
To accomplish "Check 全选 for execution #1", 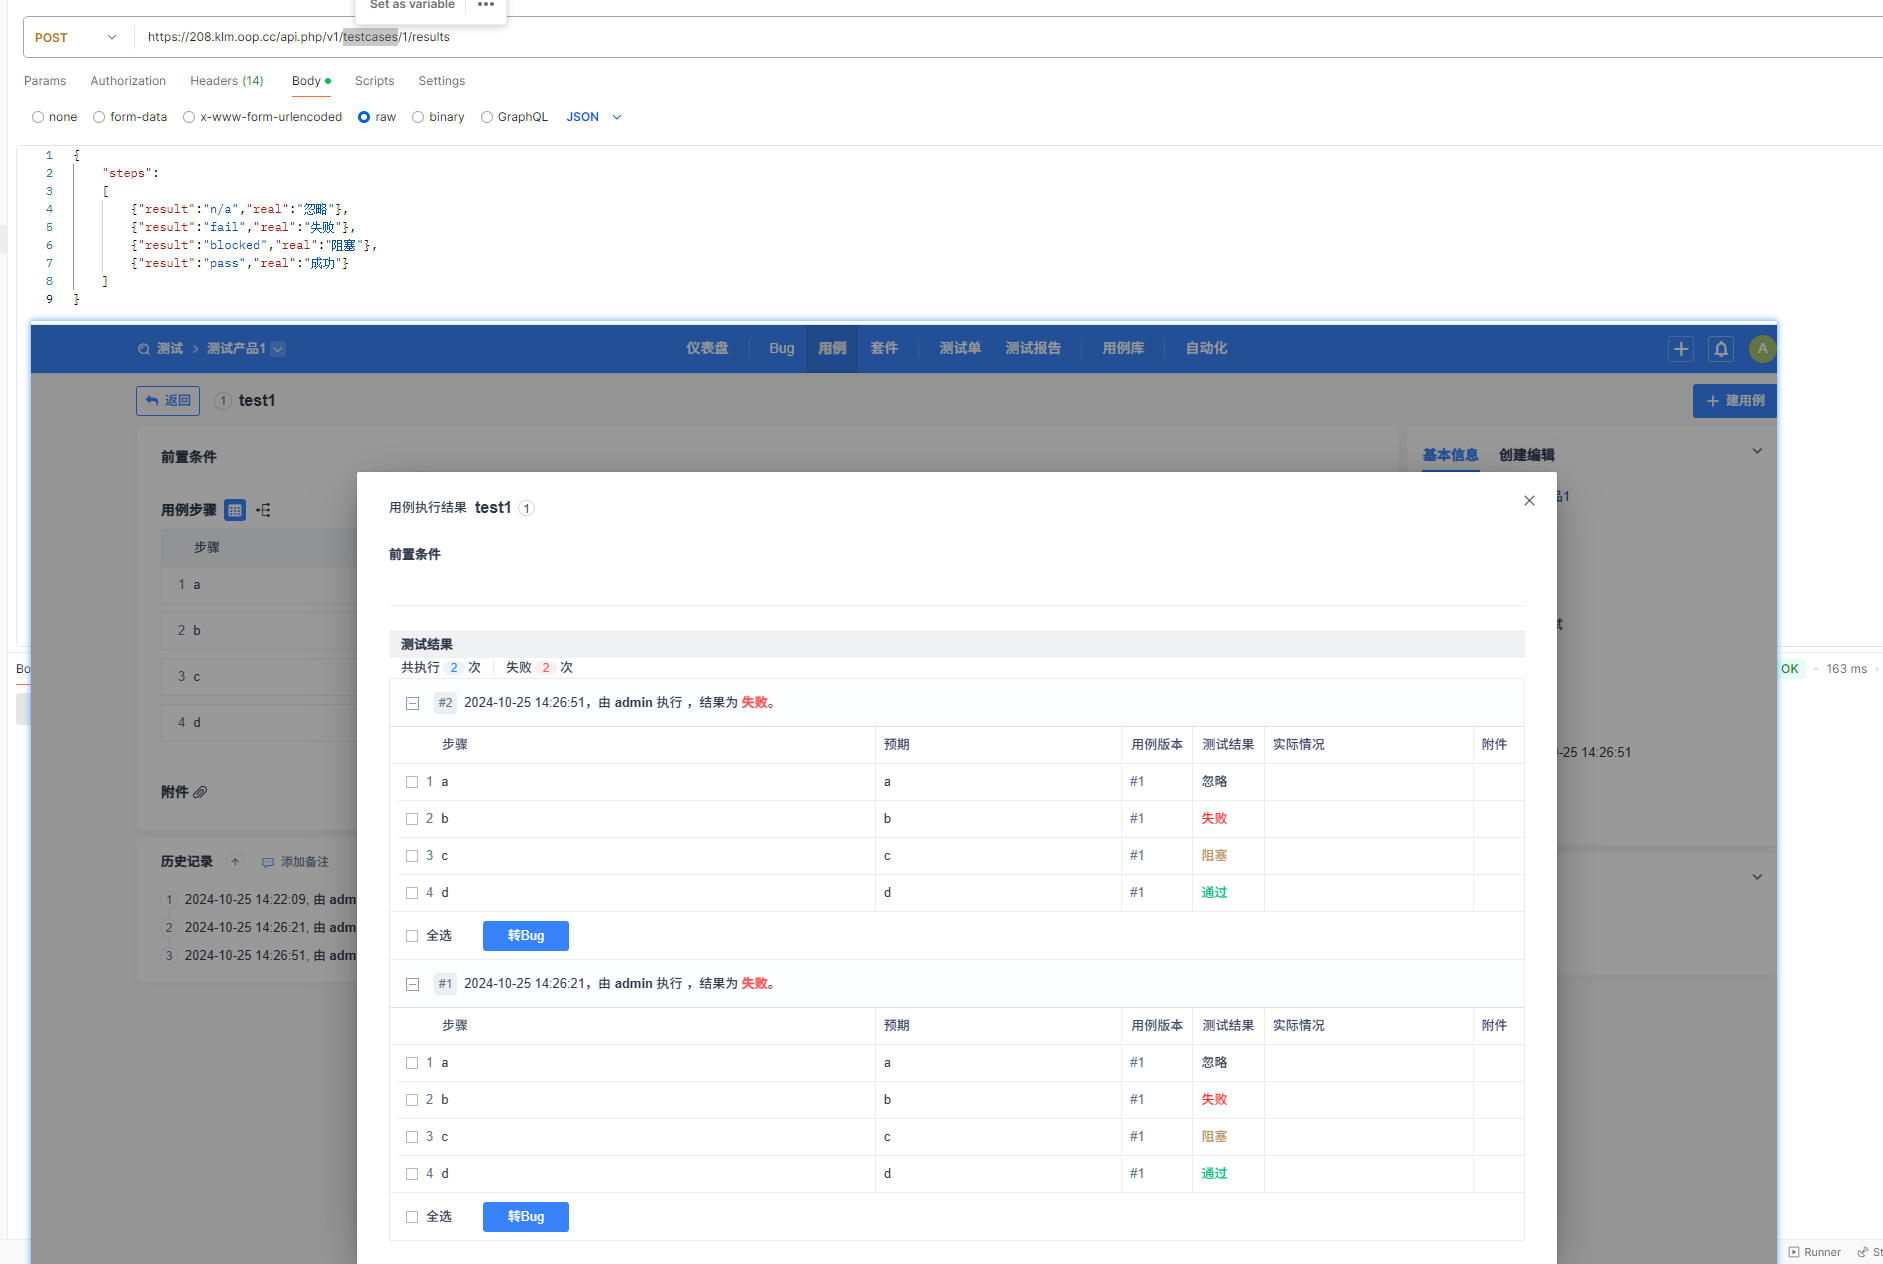I will coord(412,1217).
